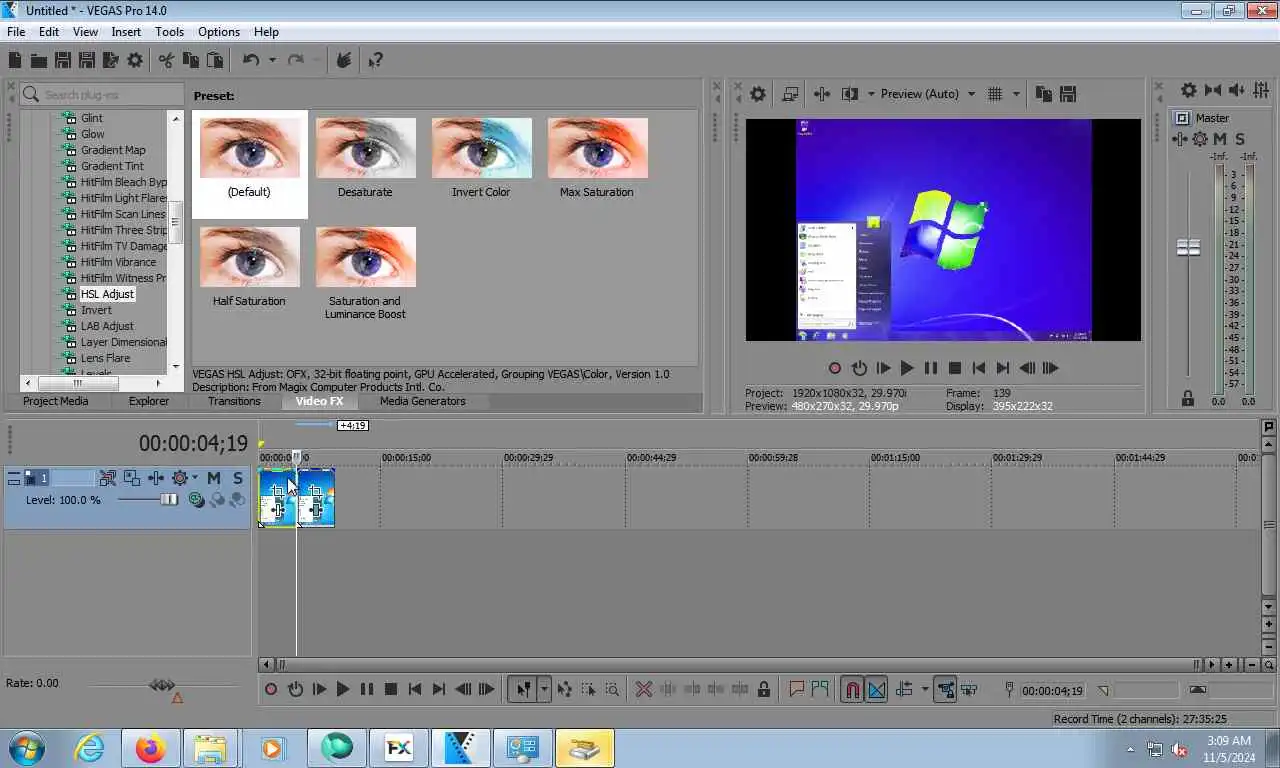Viewport: 1280px width, 768px height.
Task: Open the undo history dropdown arrow
Action: [x=272, y=60]
